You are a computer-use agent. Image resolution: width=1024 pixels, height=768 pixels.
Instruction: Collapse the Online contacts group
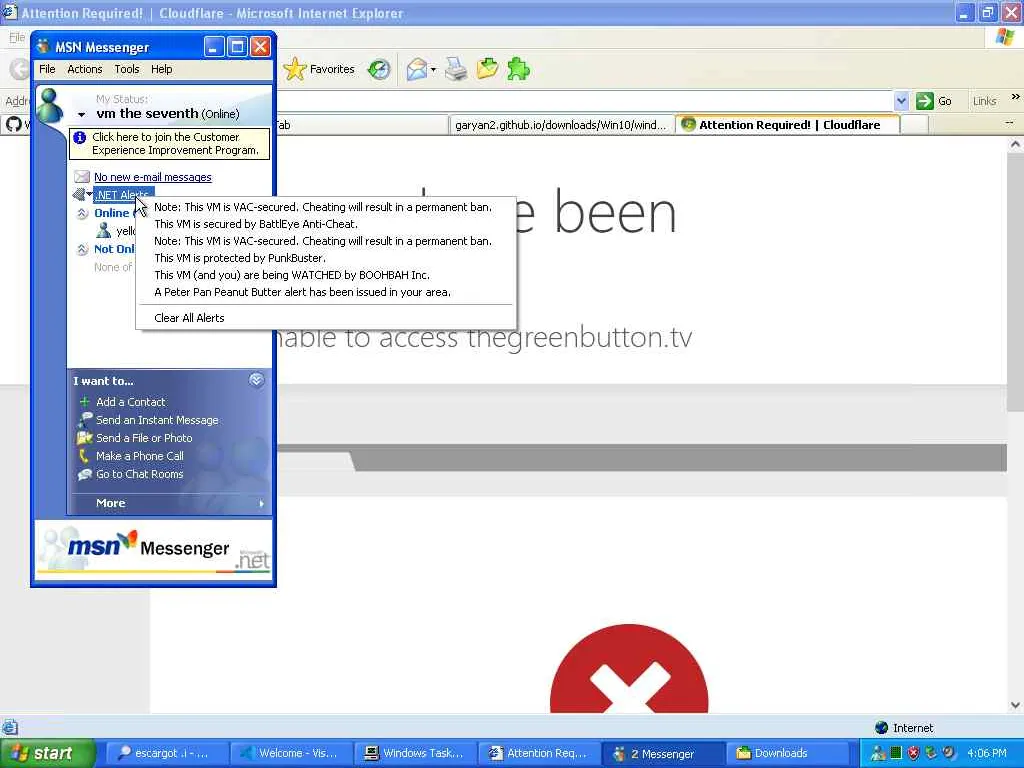[82, 214]
